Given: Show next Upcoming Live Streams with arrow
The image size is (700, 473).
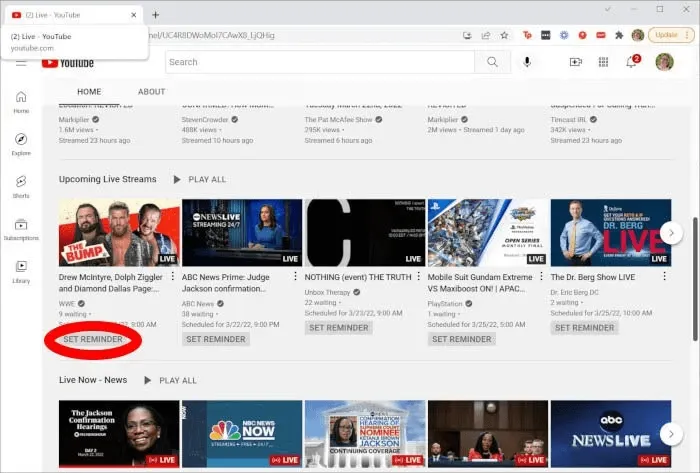Looking at the screenshot, I should 671,233.
